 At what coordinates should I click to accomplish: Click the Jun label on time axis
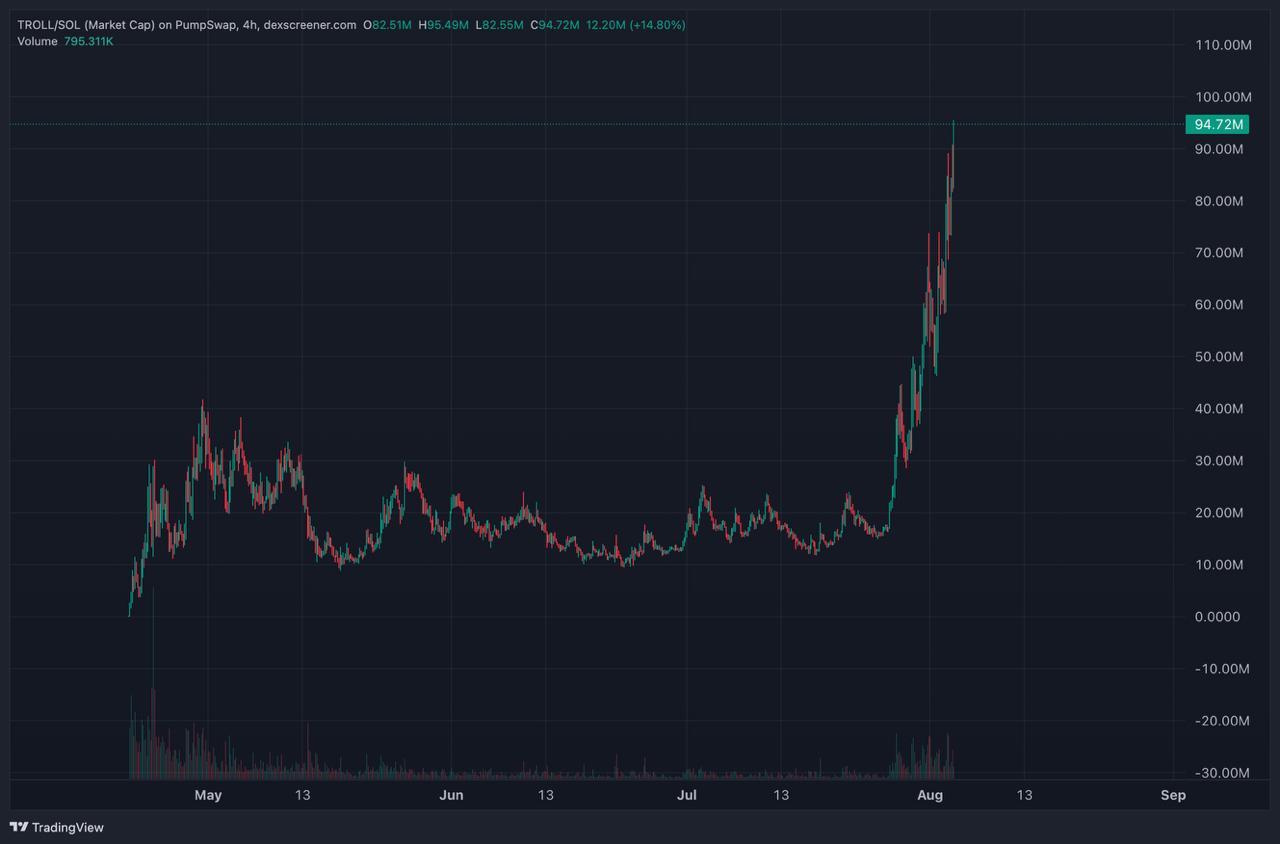click(452, 795)
